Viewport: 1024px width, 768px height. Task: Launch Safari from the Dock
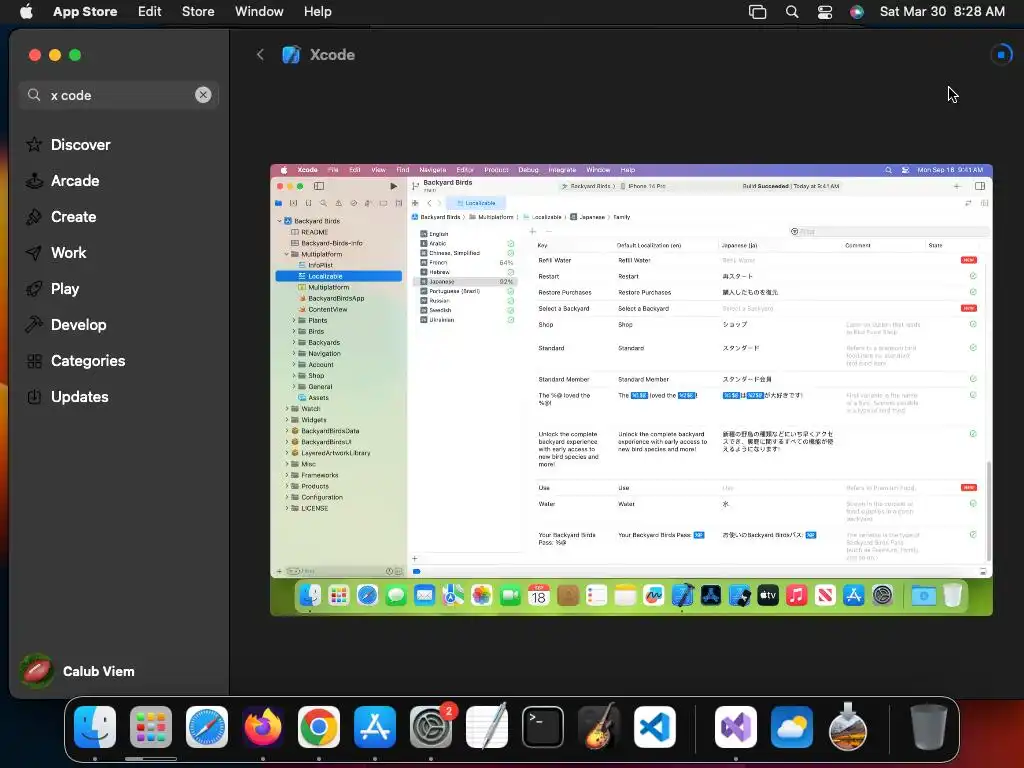click(x=207, y=727)
